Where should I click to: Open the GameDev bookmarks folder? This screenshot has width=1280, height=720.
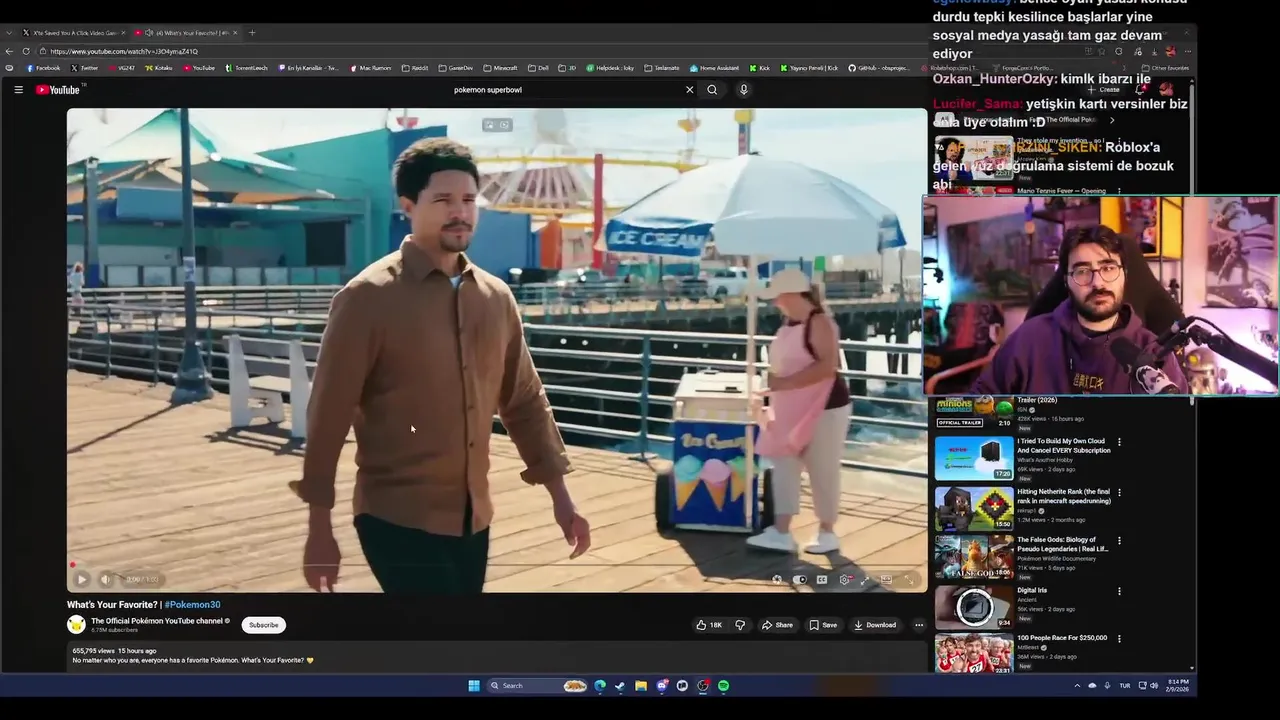coord(455,68)
